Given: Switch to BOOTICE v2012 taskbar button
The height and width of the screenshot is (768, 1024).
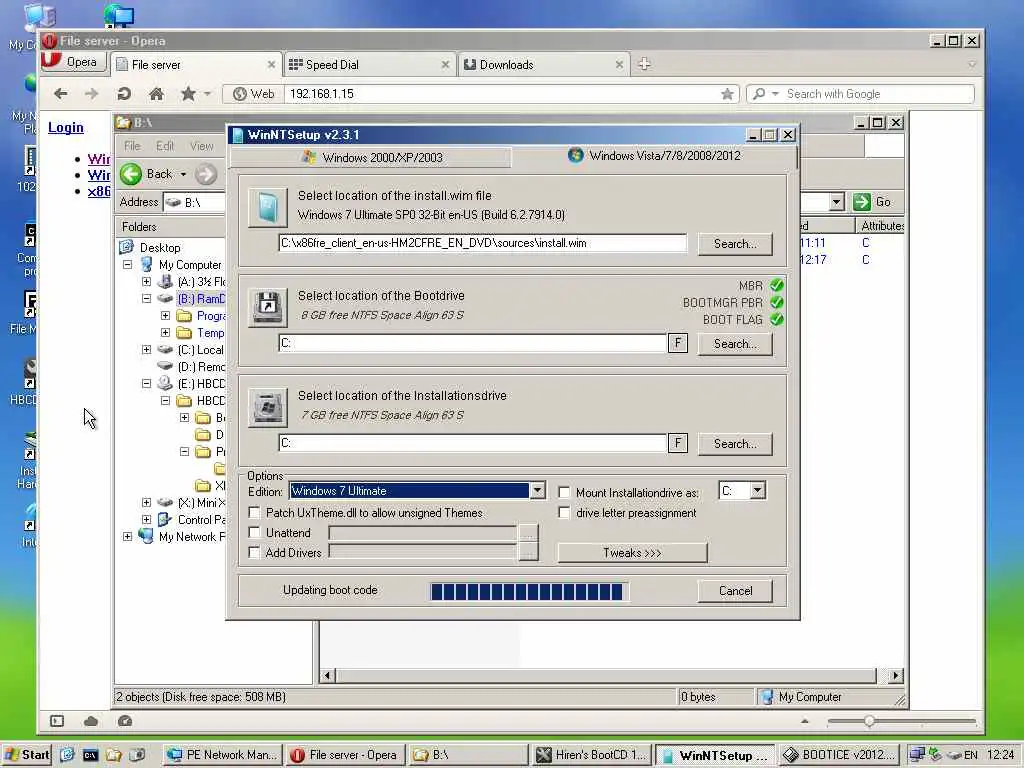Looking at the screenshot, I should tap(839, 755).
